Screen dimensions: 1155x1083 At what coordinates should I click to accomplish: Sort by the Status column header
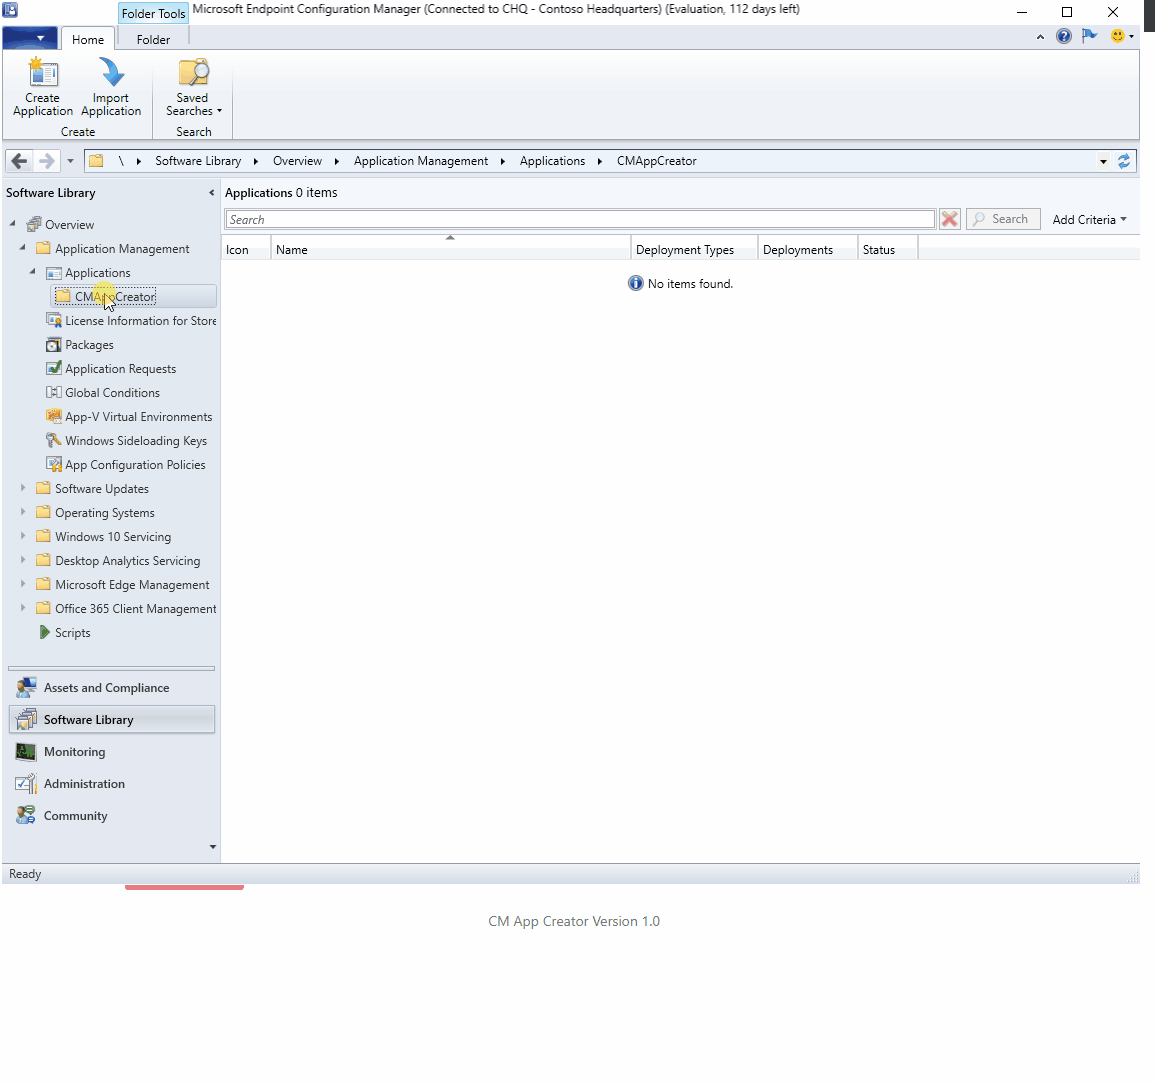click(x=888, y=250)
